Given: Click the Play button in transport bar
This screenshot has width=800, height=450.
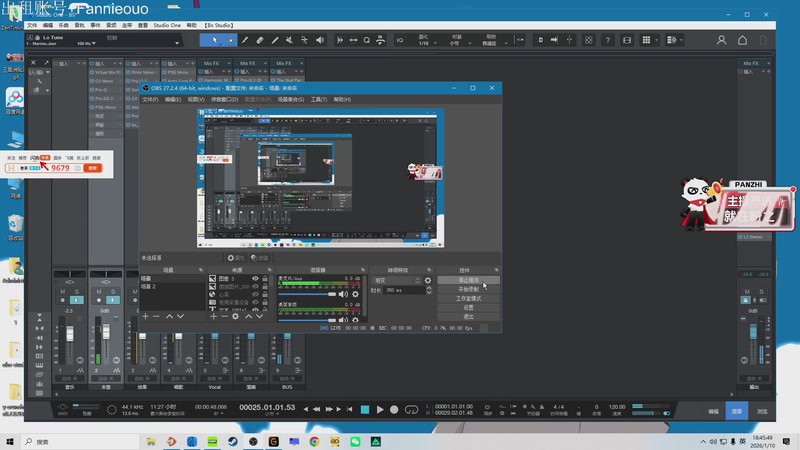Looking at the screenshot, I should click(x=380, y=409).
